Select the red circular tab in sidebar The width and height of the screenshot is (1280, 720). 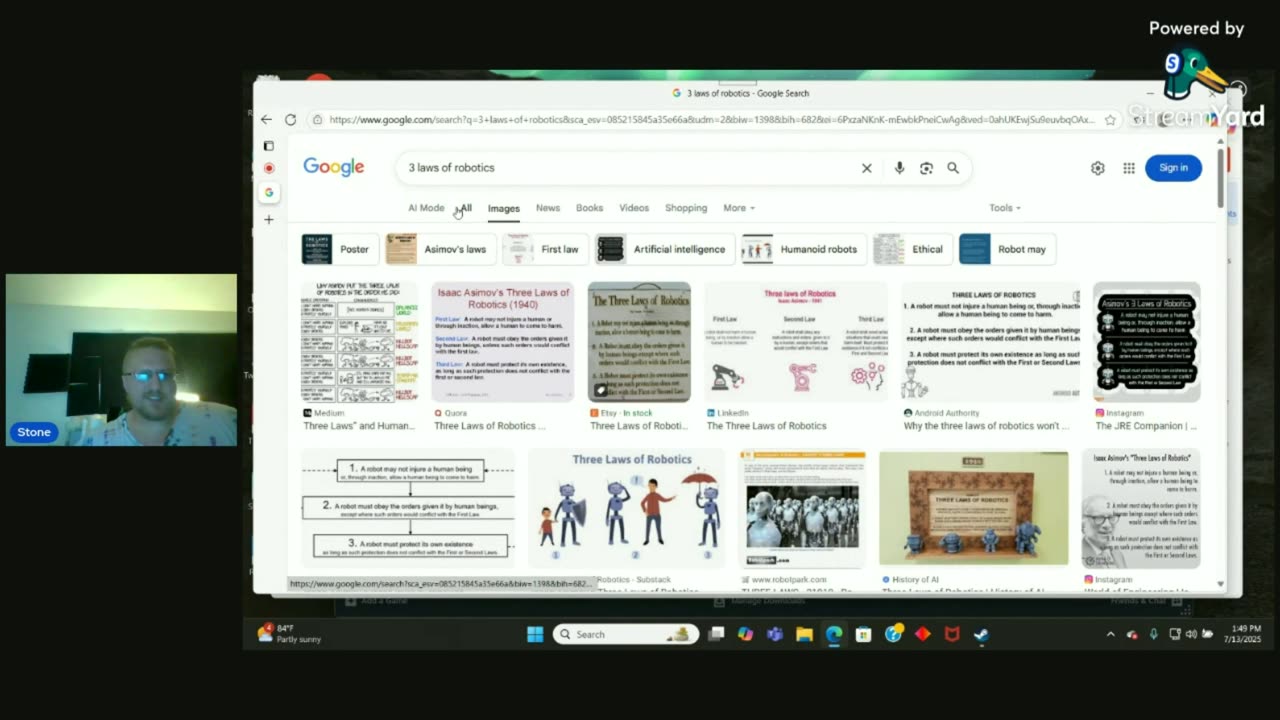tap(268, 168)
